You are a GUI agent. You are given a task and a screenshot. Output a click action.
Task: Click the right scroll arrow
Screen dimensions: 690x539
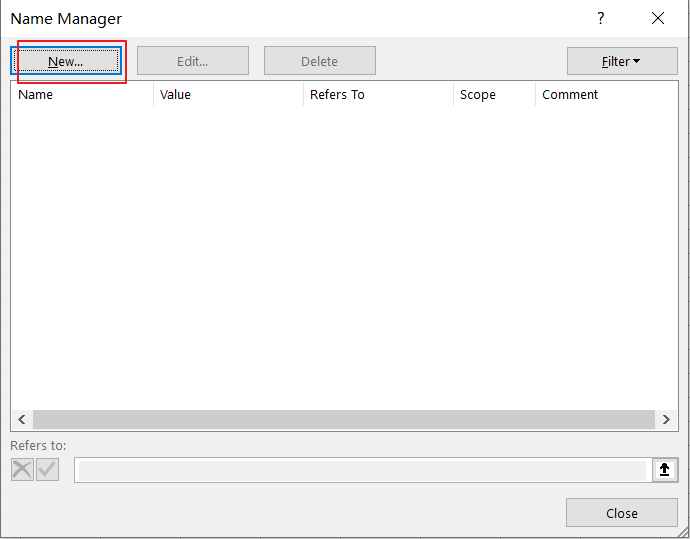(x=666, y=419)
